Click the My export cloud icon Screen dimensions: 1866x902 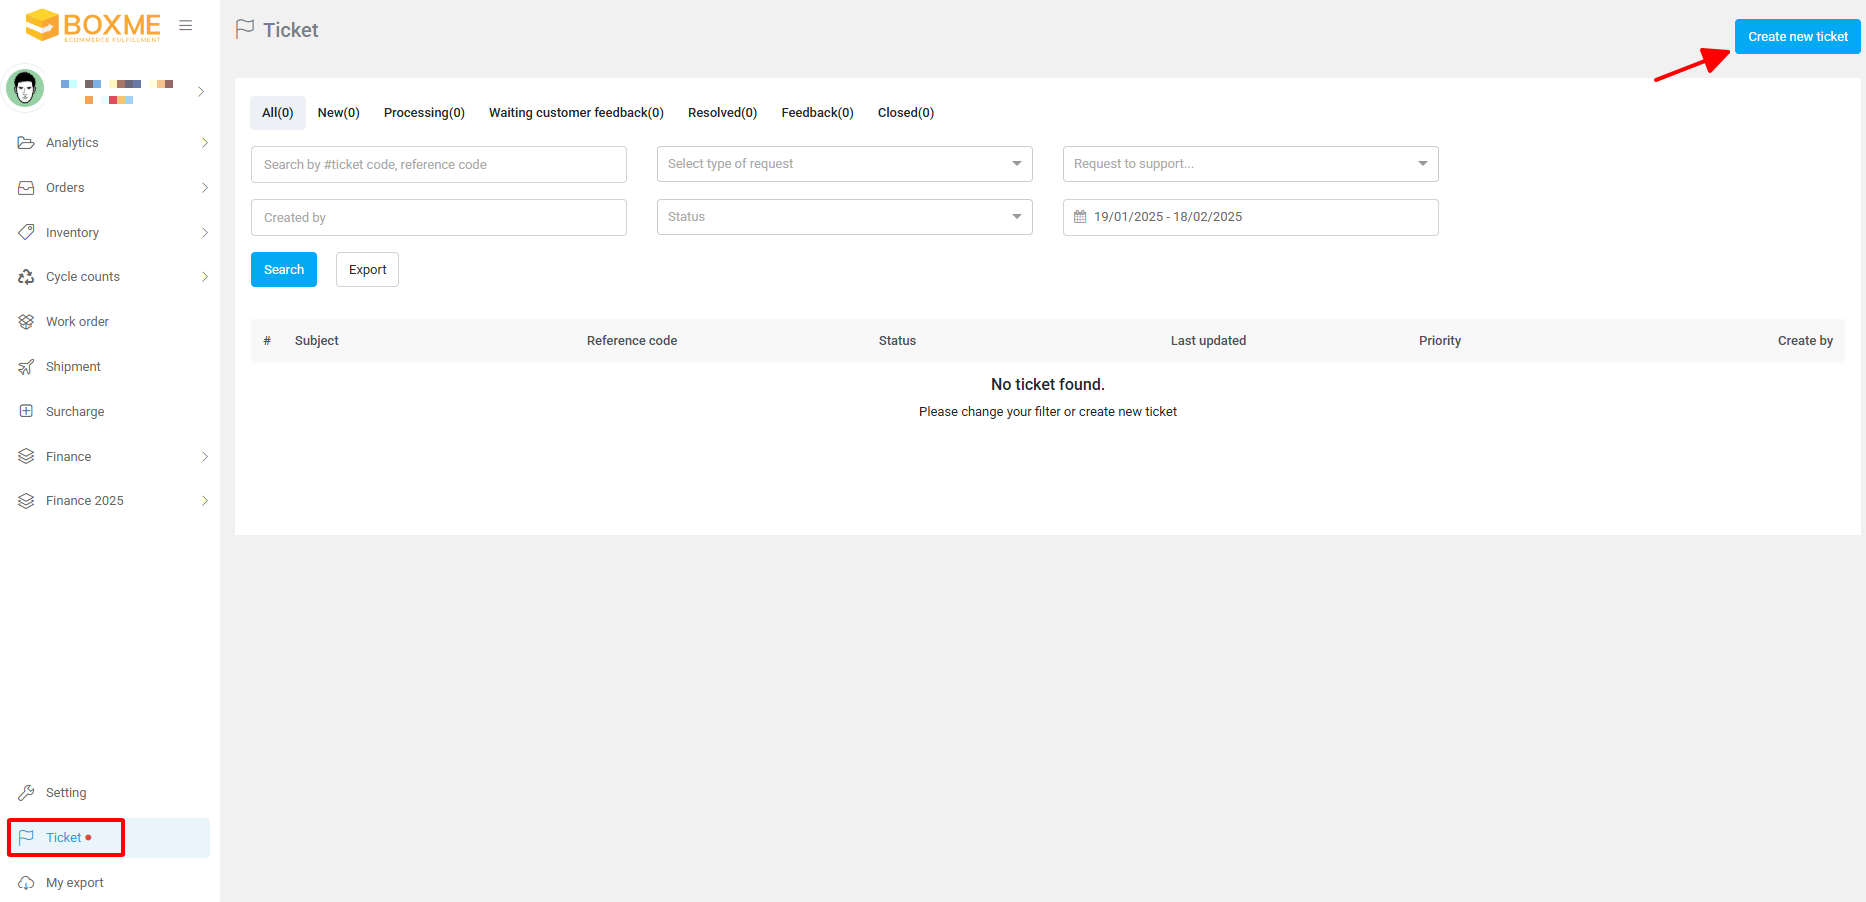click(26, 883)
